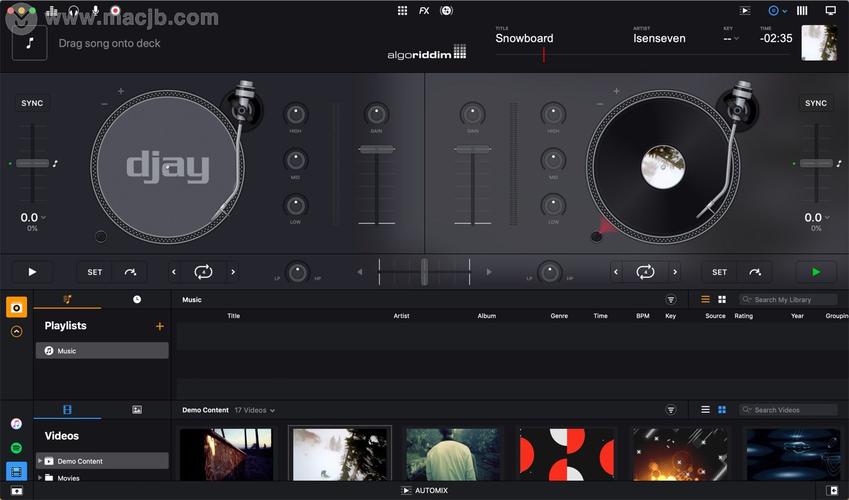This screenshot has height=500, width=849.
Task: Switch to the playlists tab in music browser
Action: [x=67, y=299]
